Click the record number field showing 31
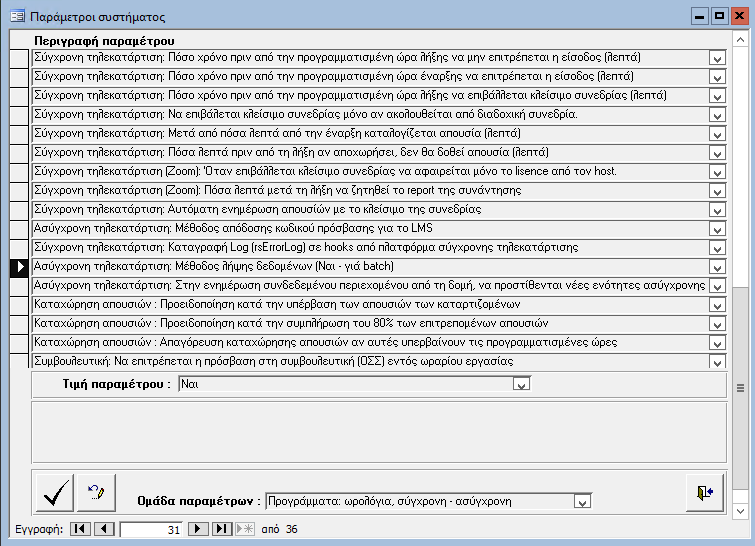755x546 pixels. pyautogui.click(x=150, y=529)
